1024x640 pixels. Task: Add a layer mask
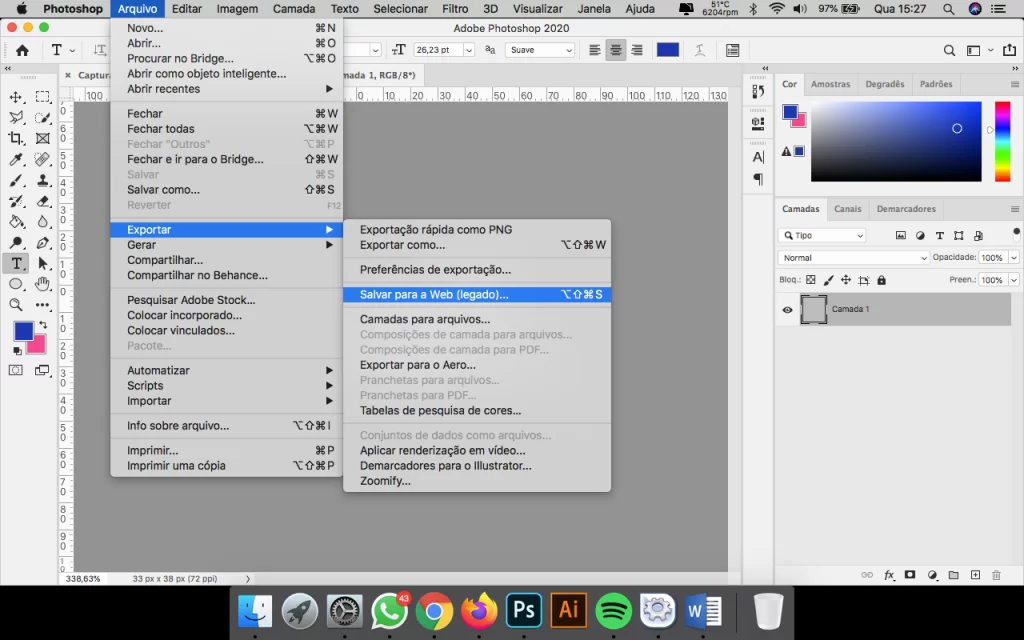[x=910, y=575]
